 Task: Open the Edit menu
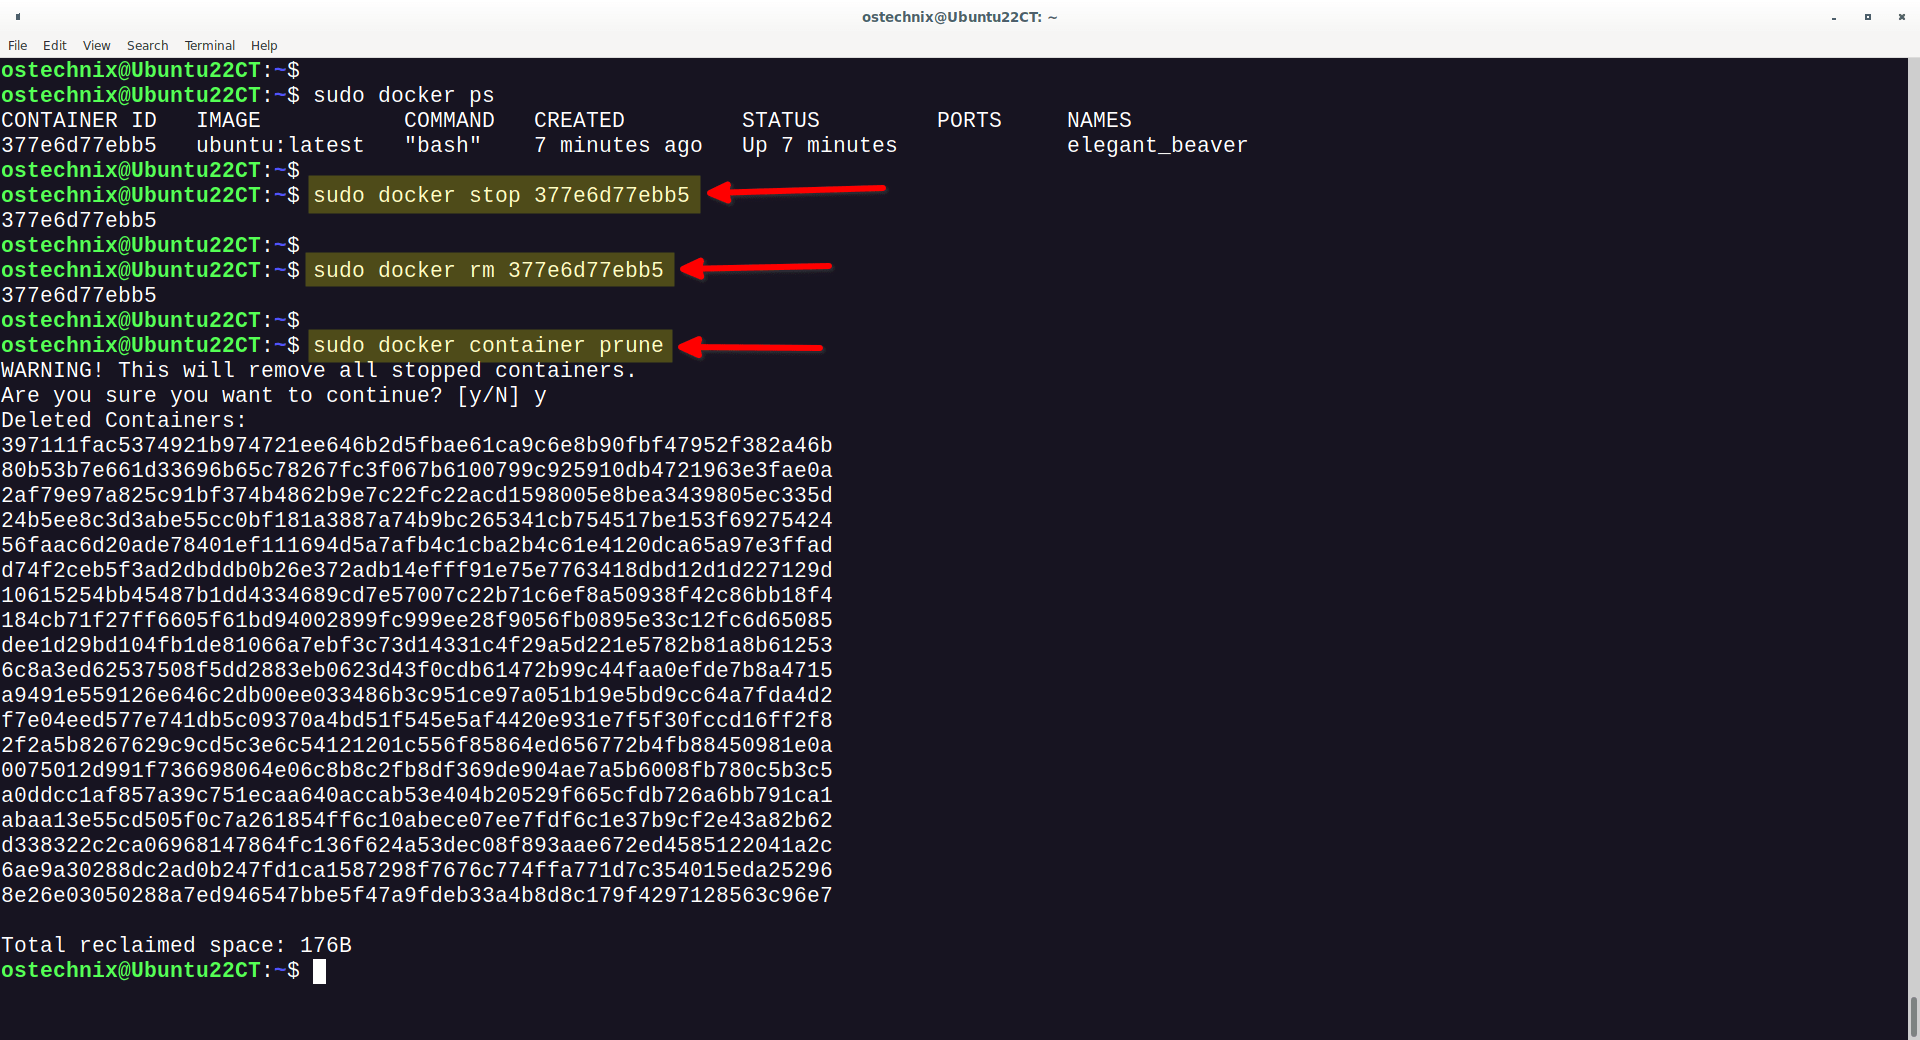[55, 46]
